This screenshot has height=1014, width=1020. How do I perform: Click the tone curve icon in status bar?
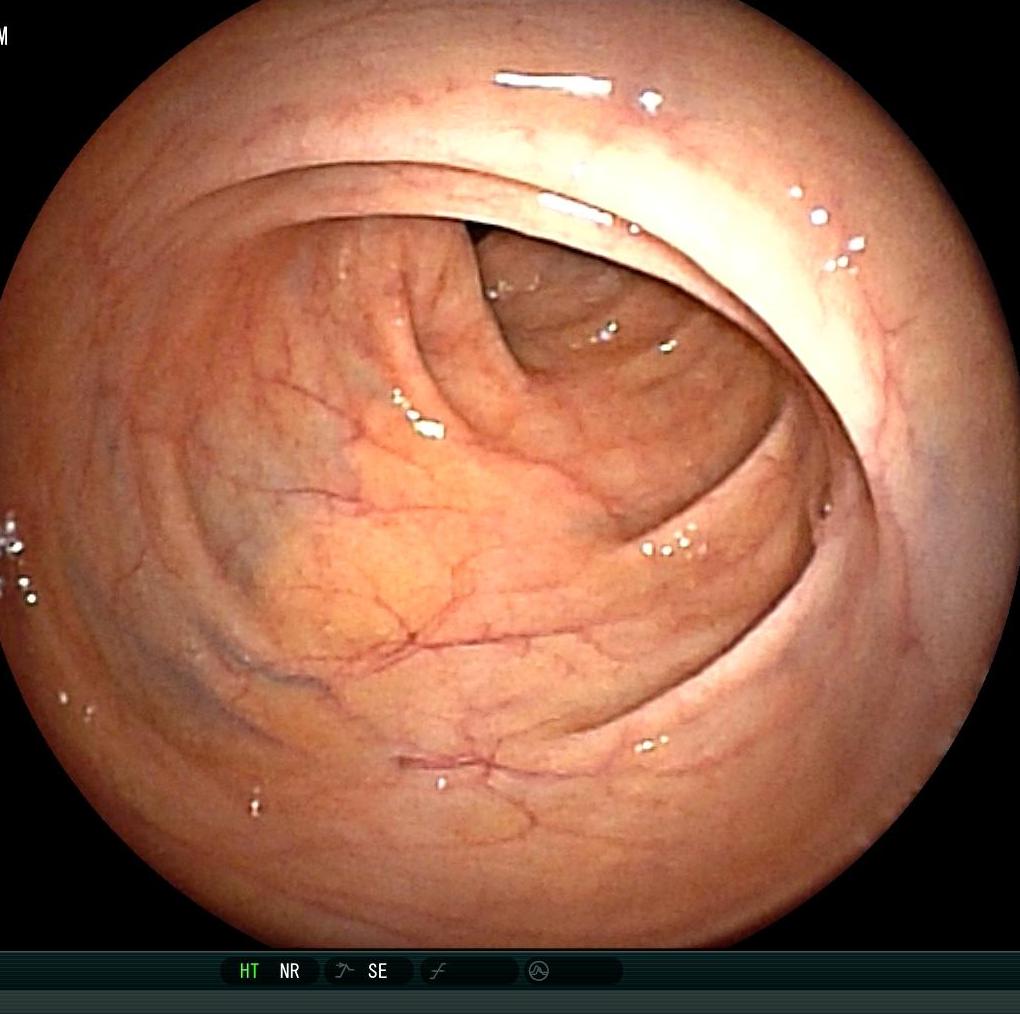438,971
